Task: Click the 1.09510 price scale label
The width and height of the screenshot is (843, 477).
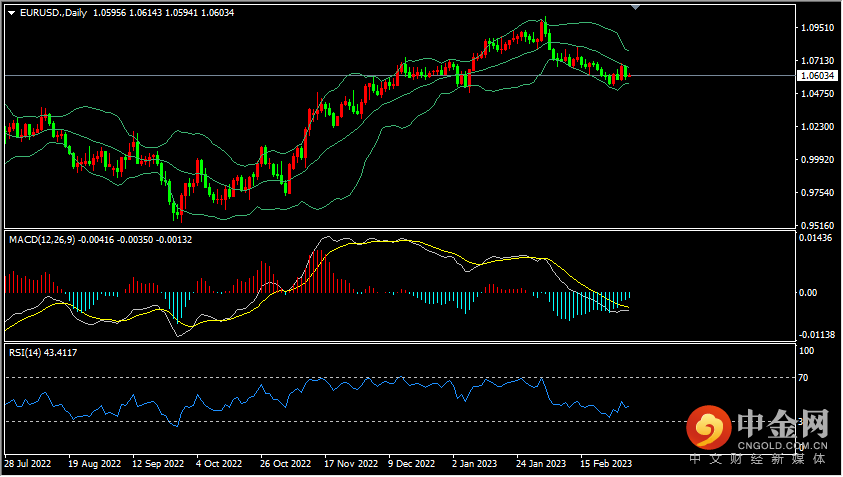Action: pos(816,28)
